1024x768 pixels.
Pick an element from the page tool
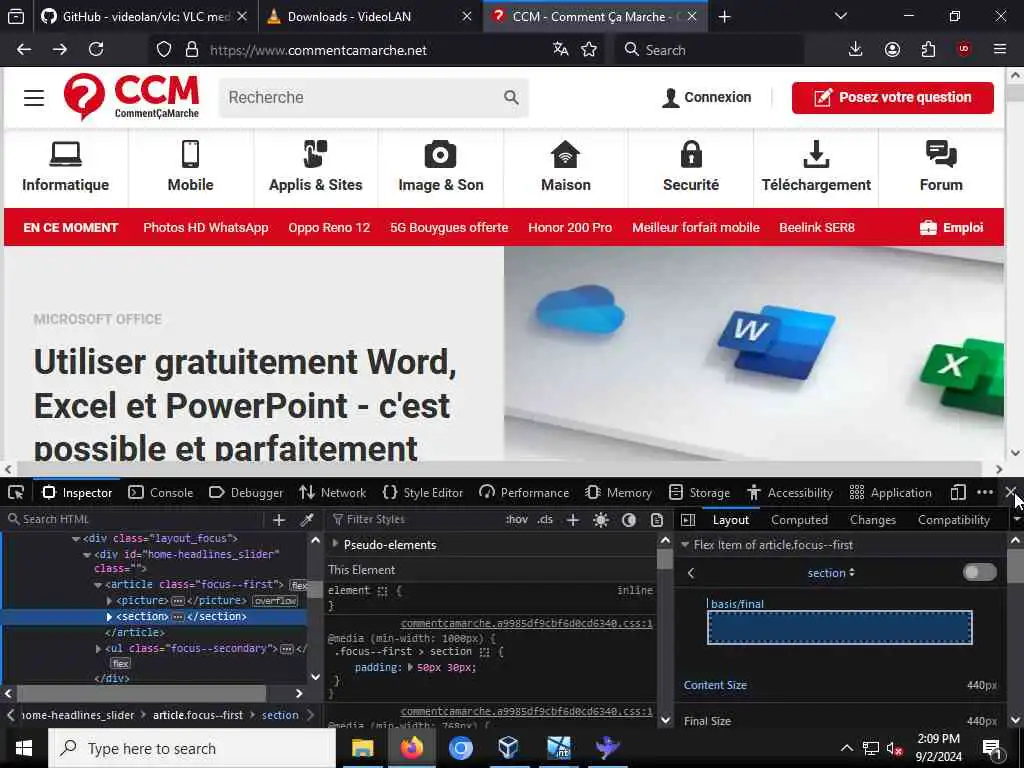pyautogui.click(x=16, y=492)
